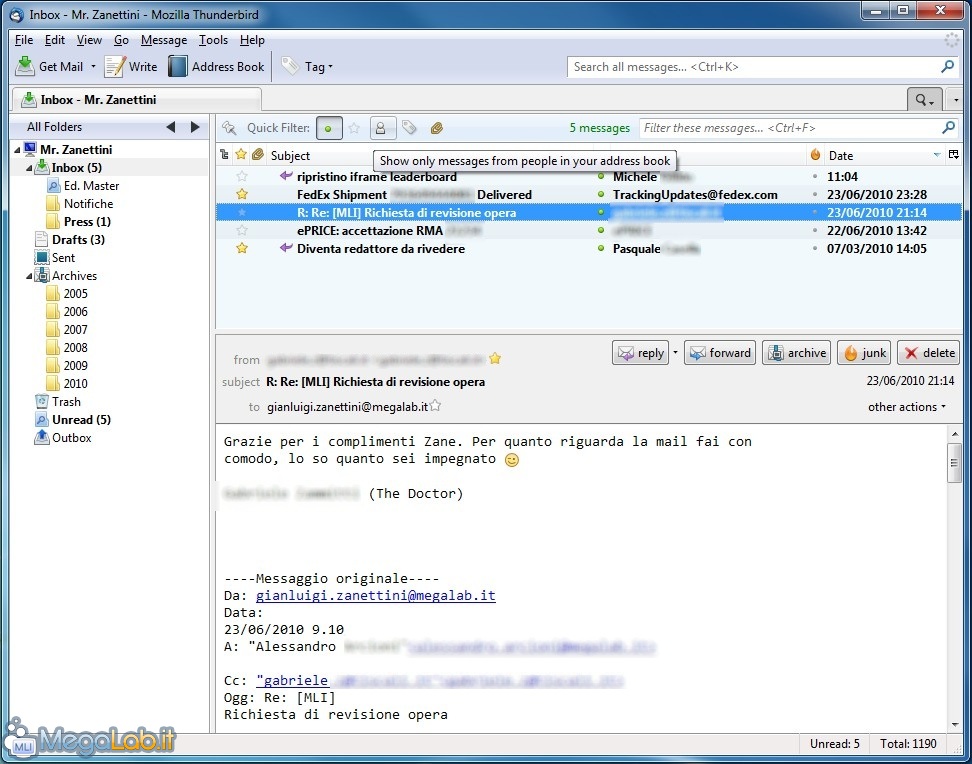Click the gianluigi.zanettini@megalab.it link in body

[x=375, y=595]
